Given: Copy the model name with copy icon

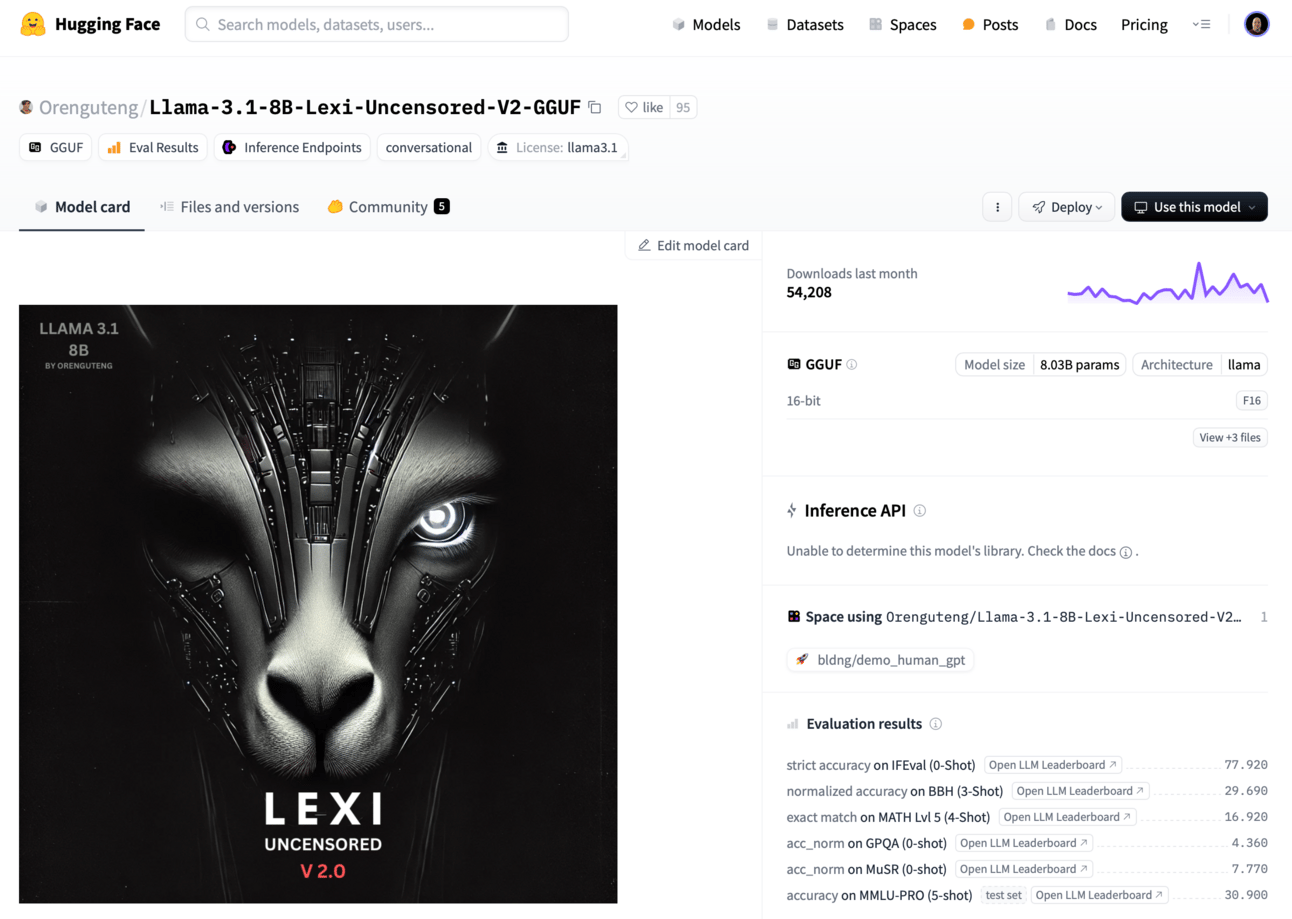Looking at the screenshot, I should click(x=595, y=107).
